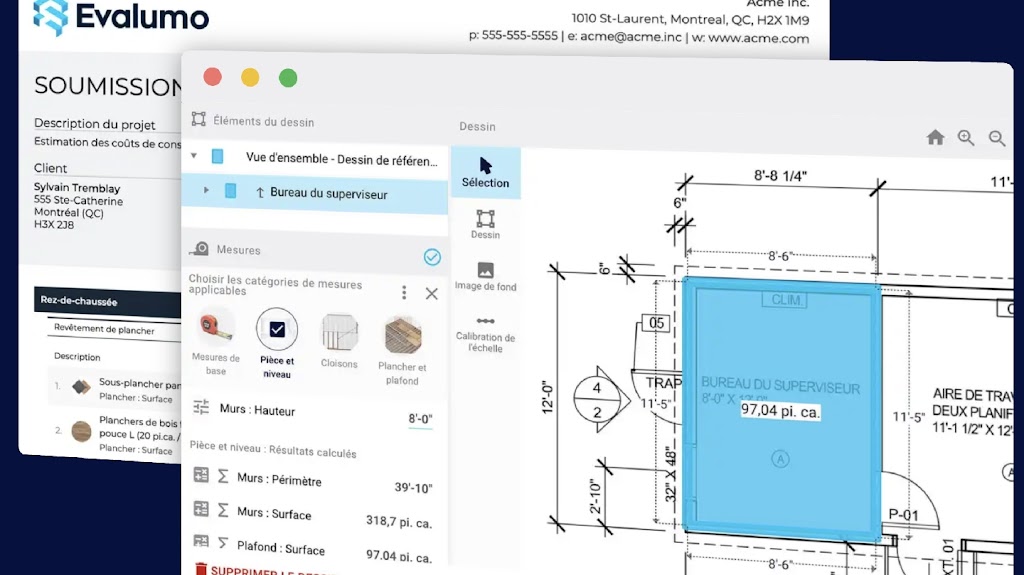Viewport: 1024px width, 575px height.
Task: Expand the Bureau du superviseur row
Action: coord(206,190)
